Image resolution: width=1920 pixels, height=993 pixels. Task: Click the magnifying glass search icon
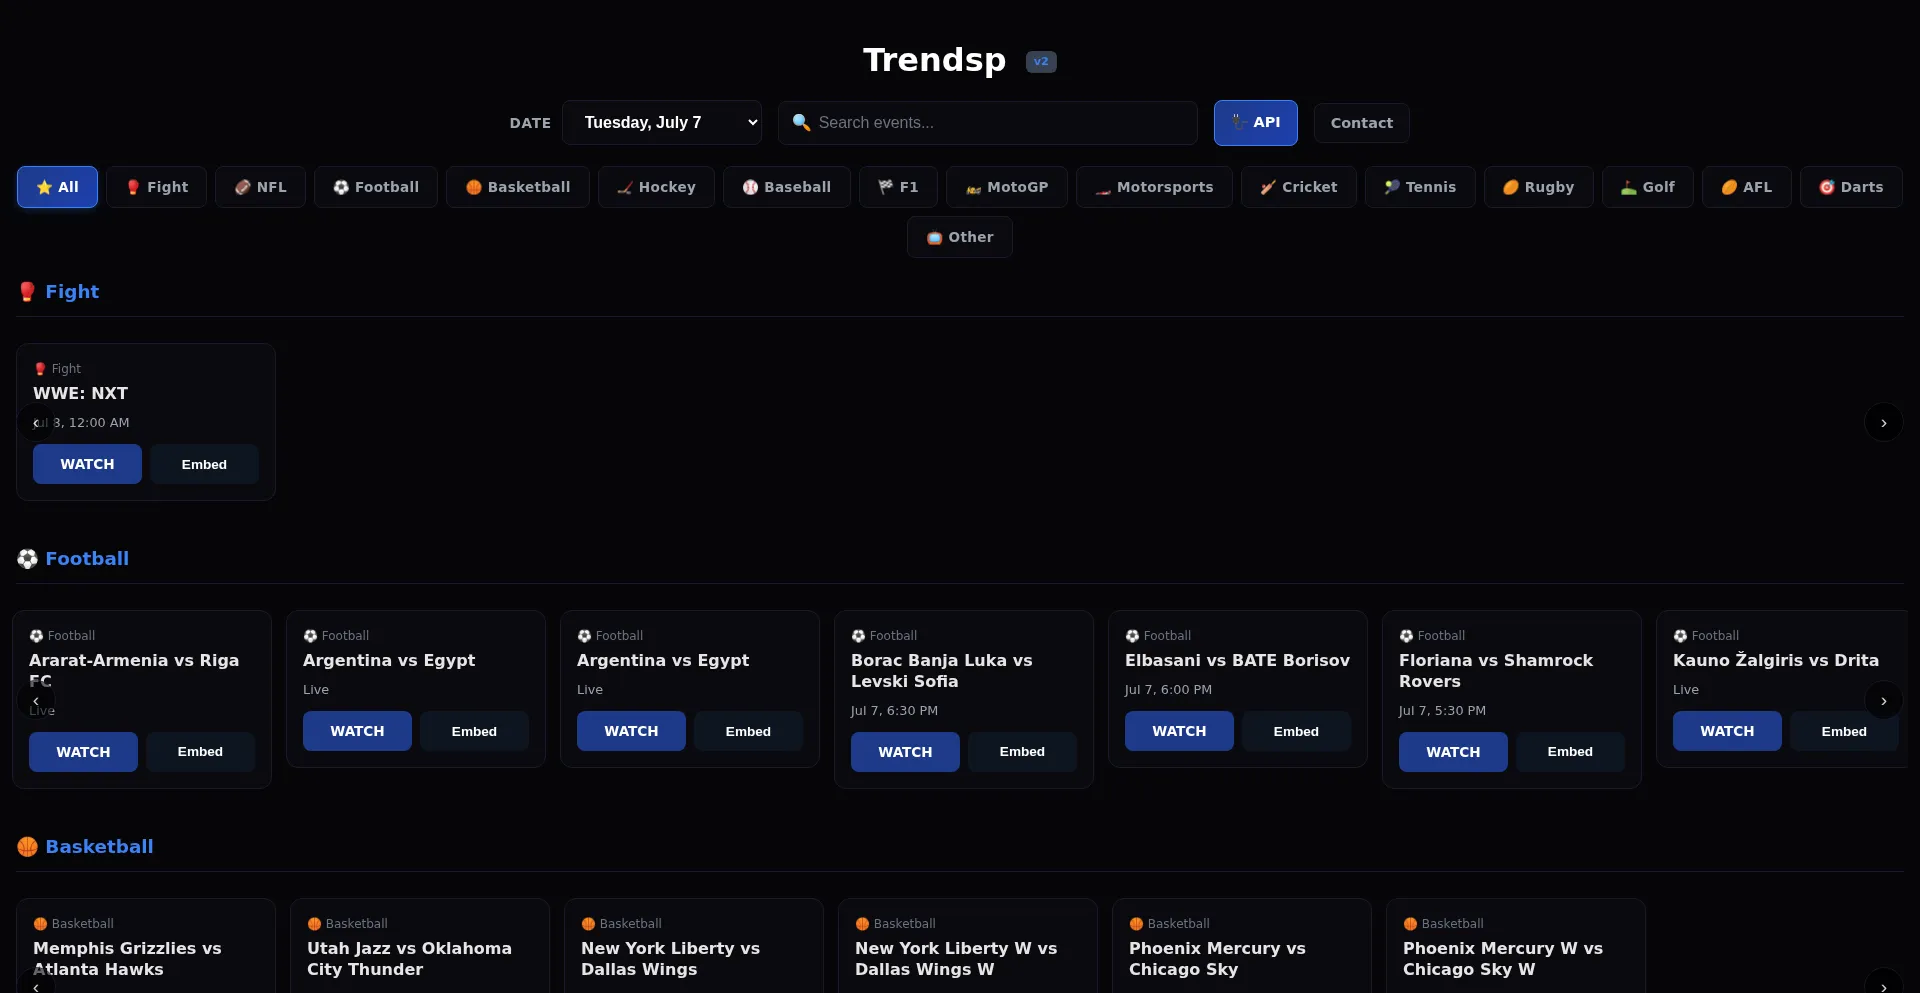pyautogui.click(x=801, y=122)
